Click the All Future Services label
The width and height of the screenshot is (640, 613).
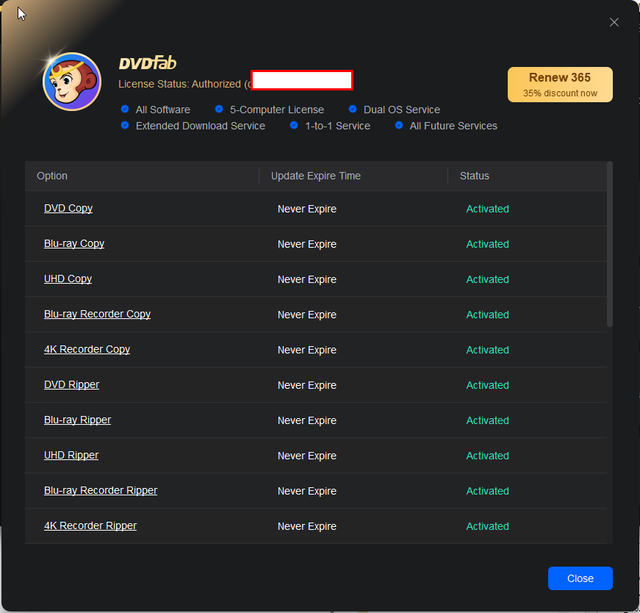pyautogui.click(x=453, y=126)
